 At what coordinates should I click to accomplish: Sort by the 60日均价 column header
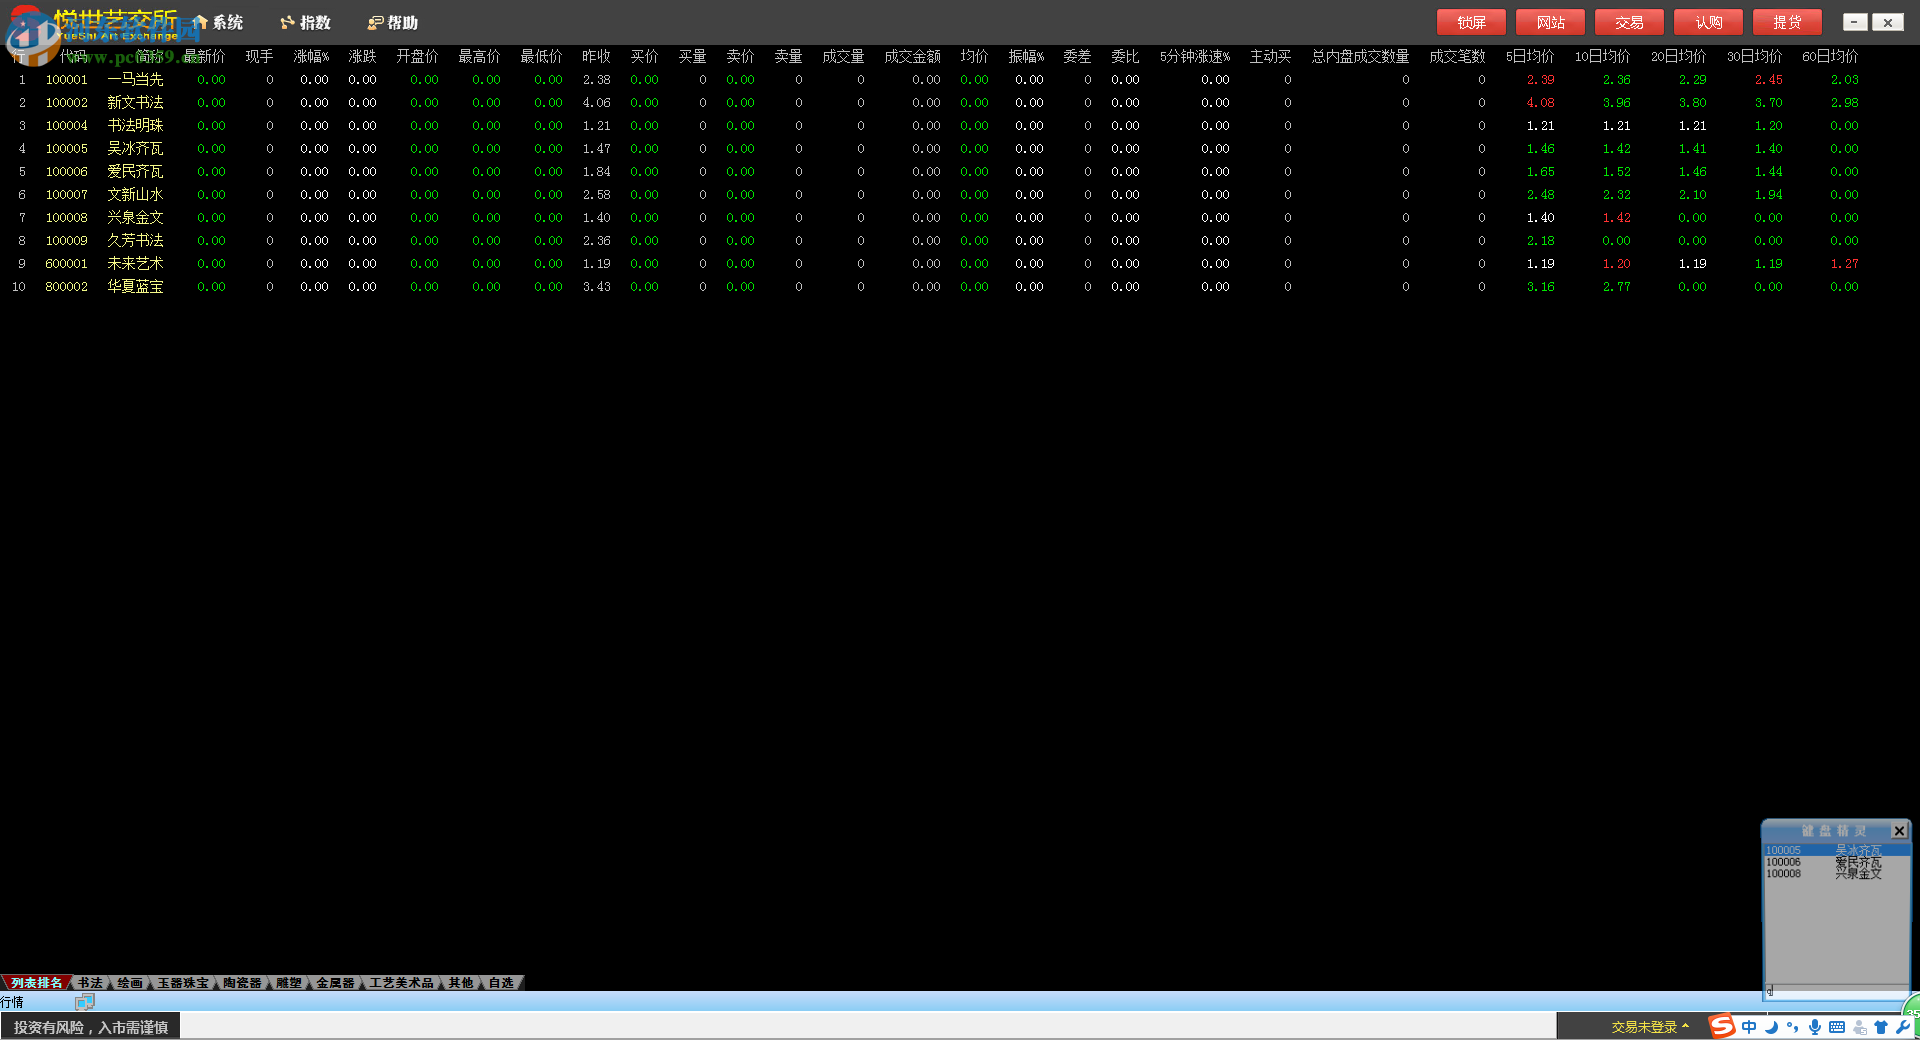1830,57
